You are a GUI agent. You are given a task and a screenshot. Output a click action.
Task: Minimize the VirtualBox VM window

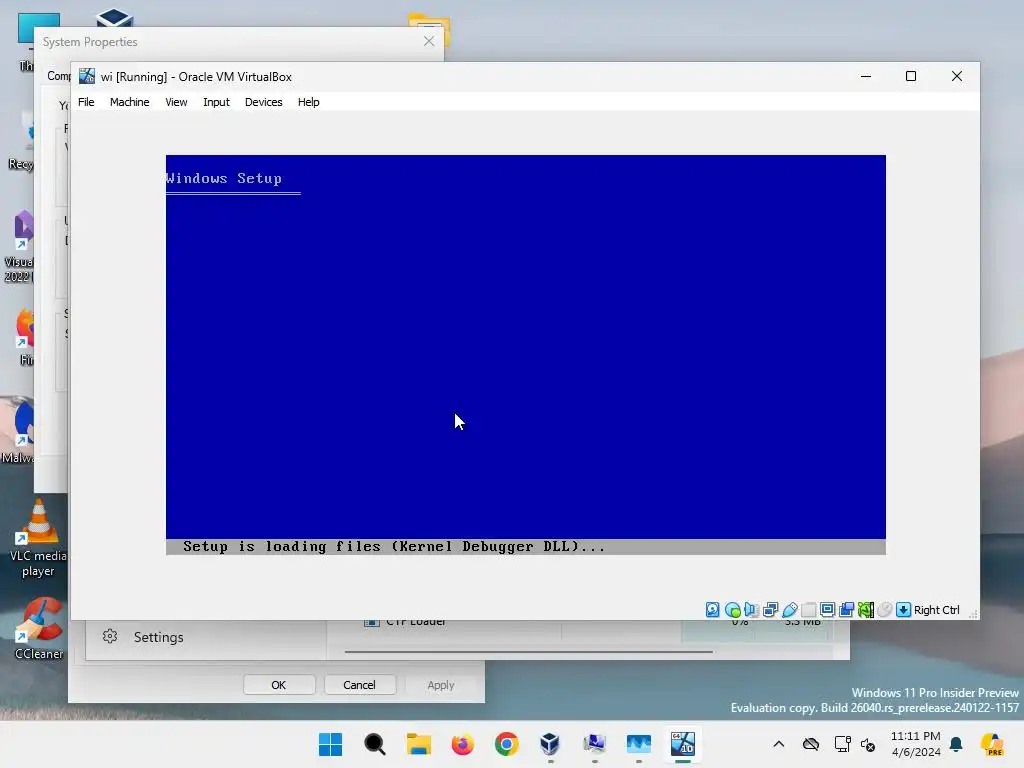[x=866, y=76]
